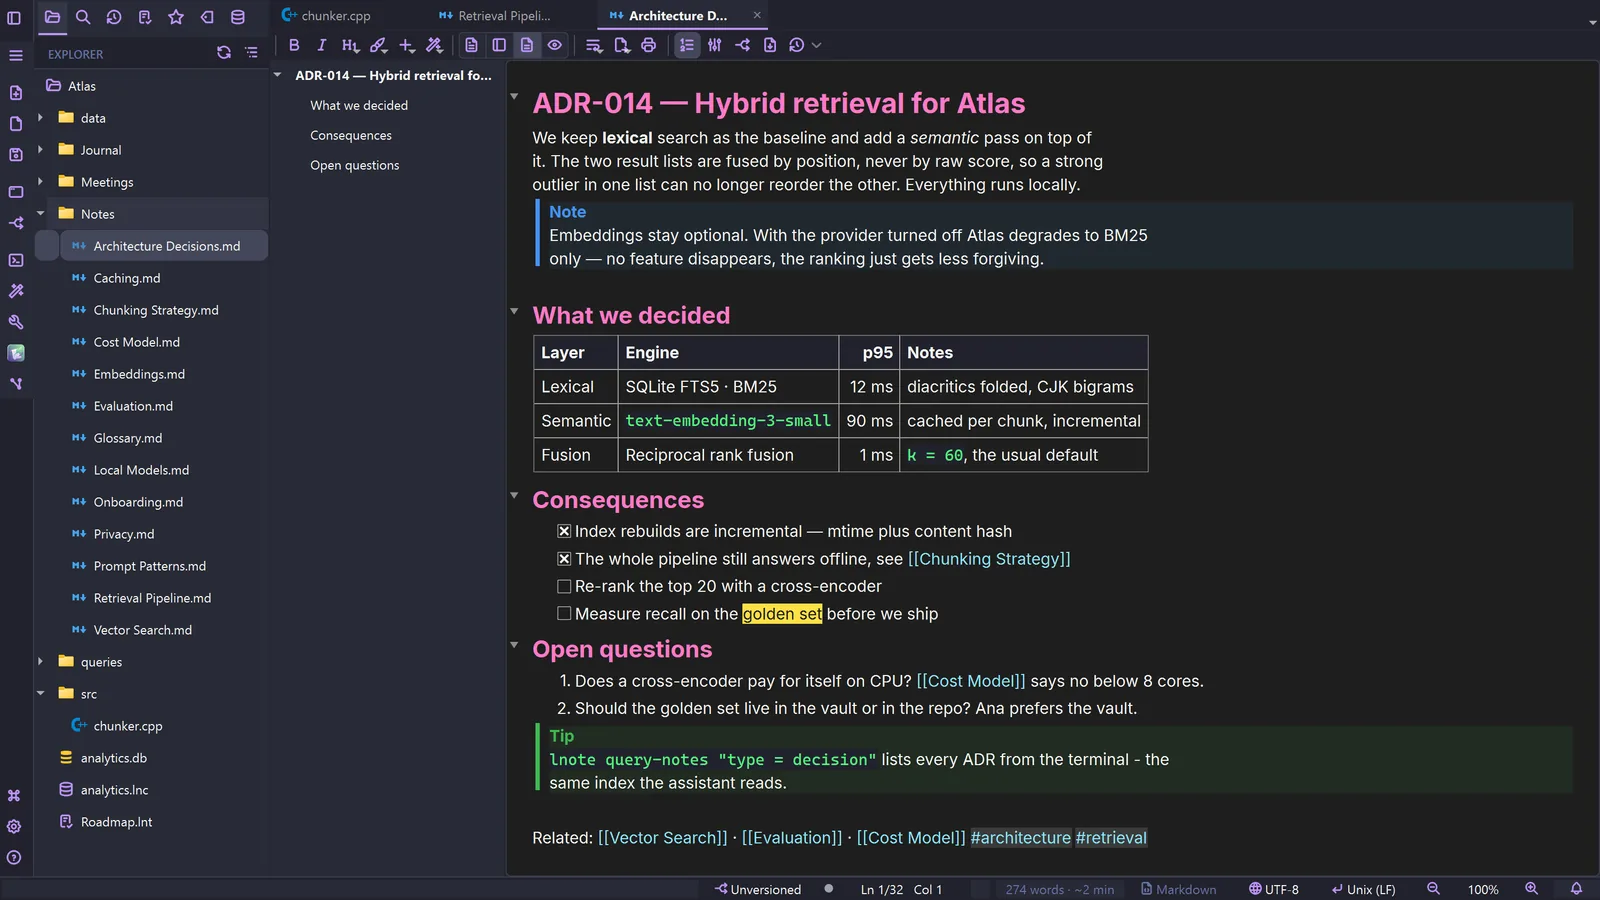Toggle the preview eye view mode

555,45
